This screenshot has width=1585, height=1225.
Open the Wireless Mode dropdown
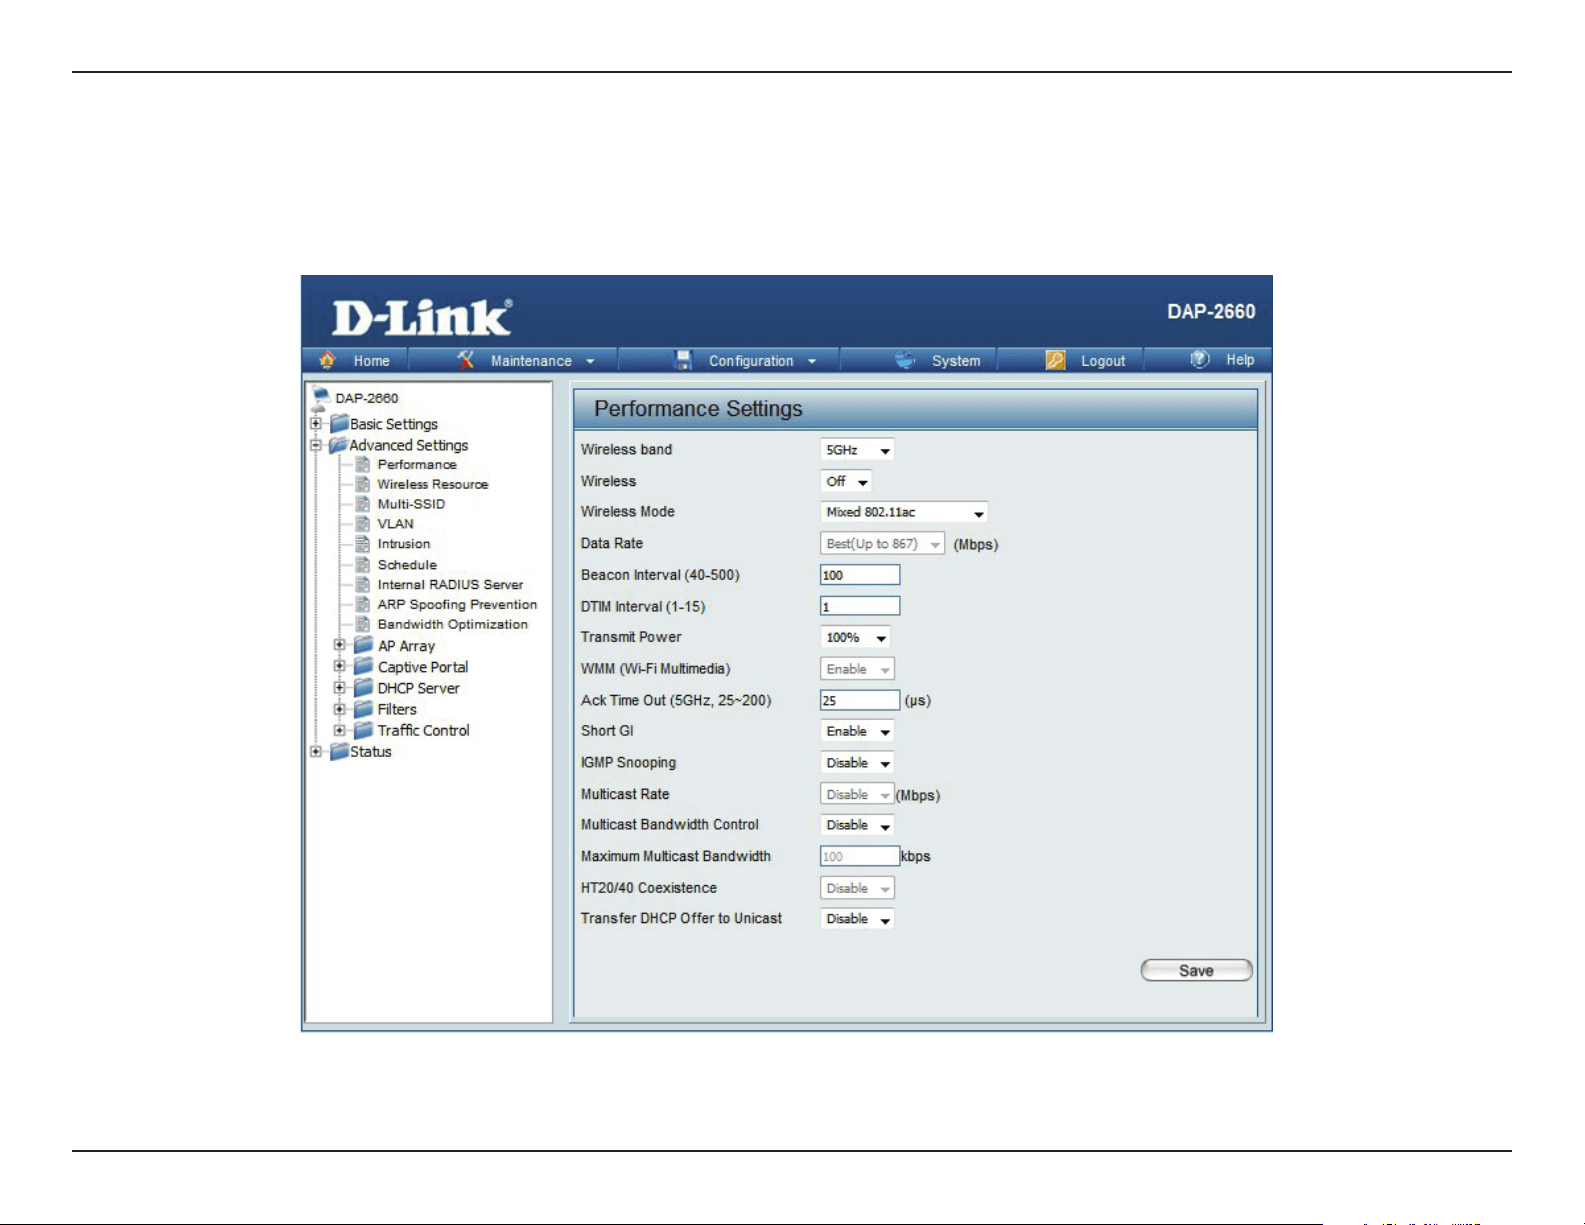click(x=904, y=512)
